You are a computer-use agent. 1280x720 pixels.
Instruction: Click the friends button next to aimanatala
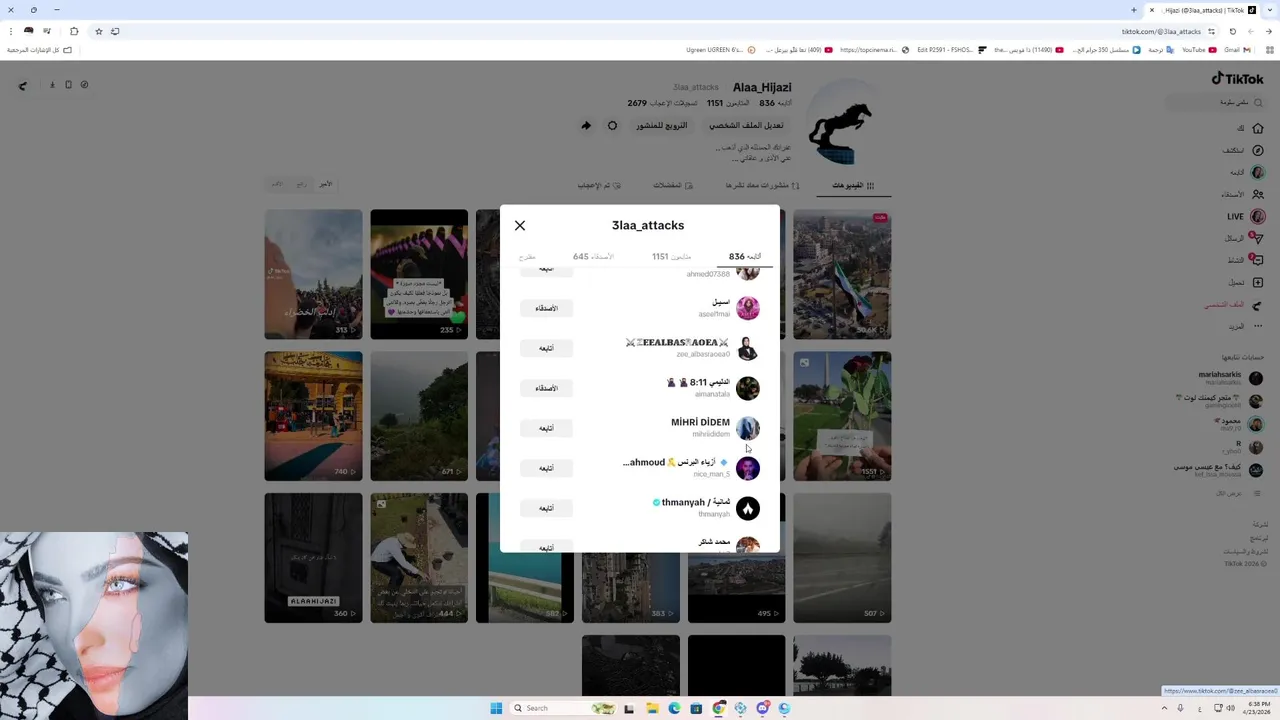(x=546, y=388)
